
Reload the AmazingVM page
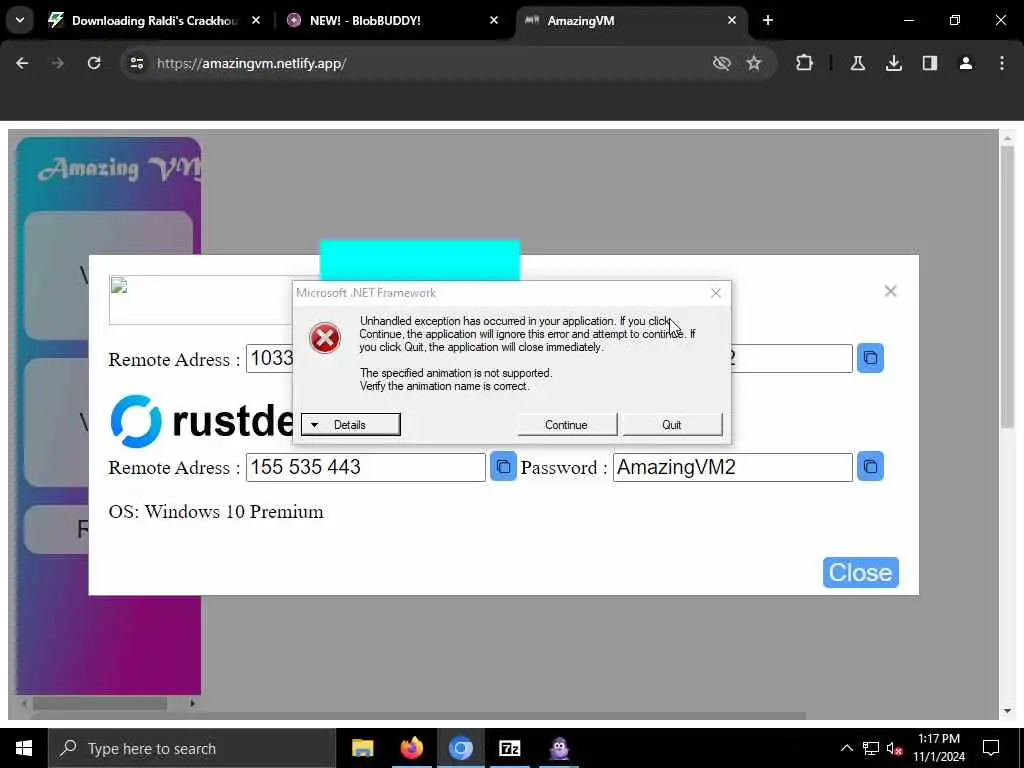click(x=94, y=63)
